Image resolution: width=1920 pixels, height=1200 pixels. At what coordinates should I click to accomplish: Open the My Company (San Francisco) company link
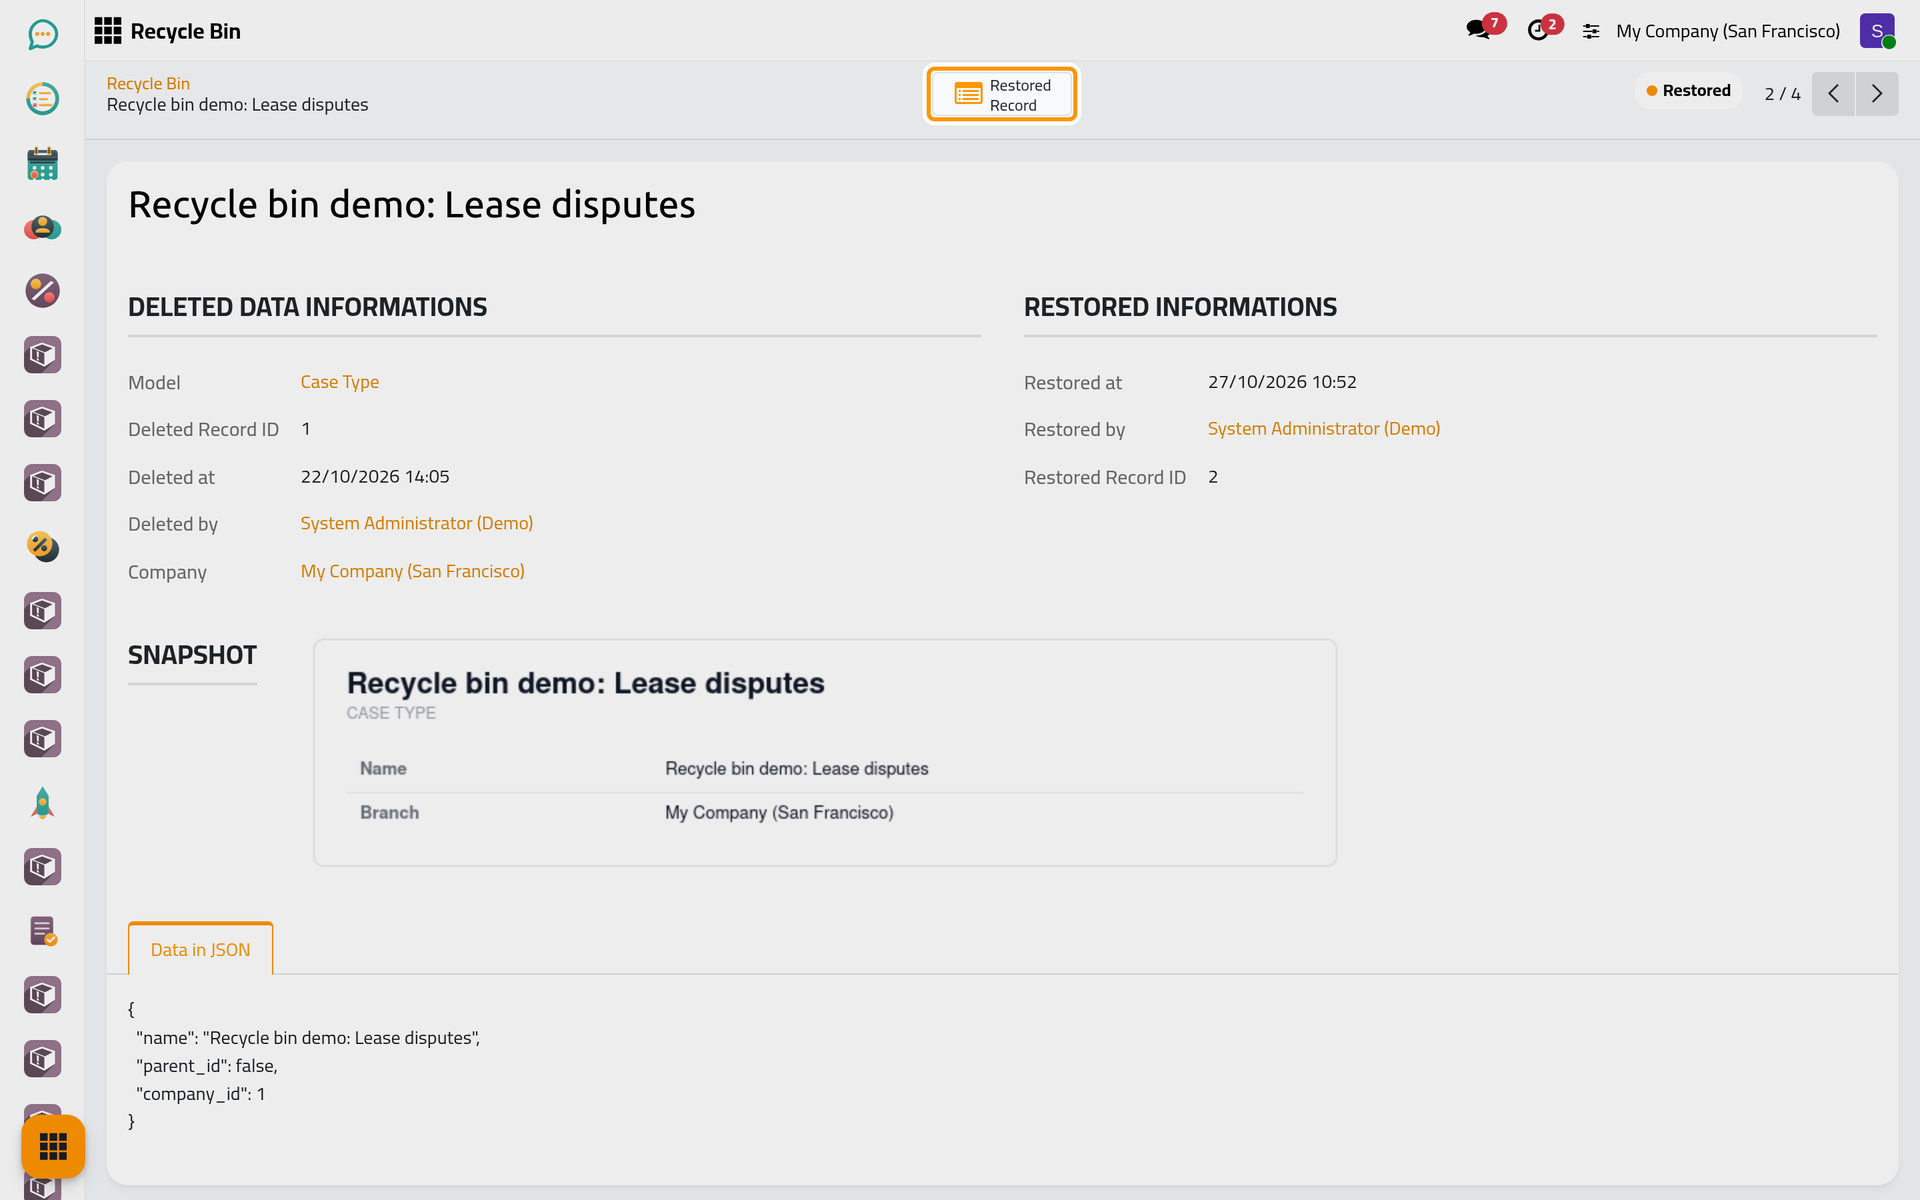(413, 571)
